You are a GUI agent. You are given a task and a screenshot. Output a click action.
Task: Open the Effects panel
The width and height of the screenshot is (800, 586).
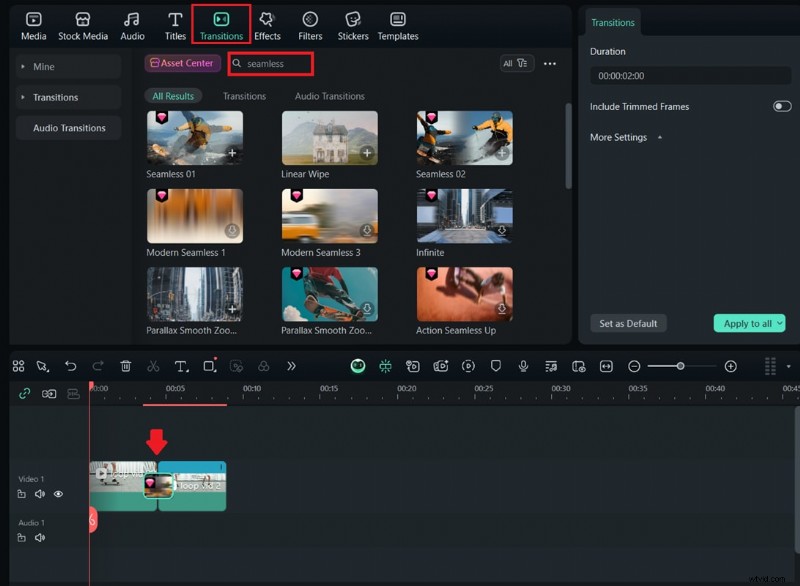[266, 25]
